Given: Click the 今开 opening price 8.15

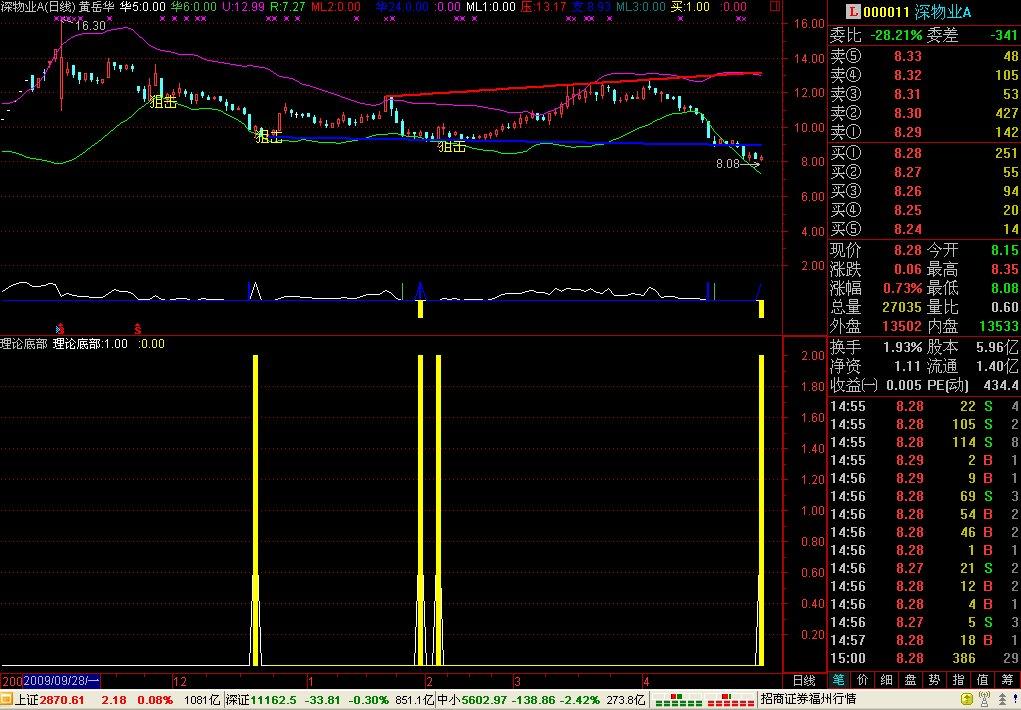Looking at the screenshot, I should tap(1005, 250).
